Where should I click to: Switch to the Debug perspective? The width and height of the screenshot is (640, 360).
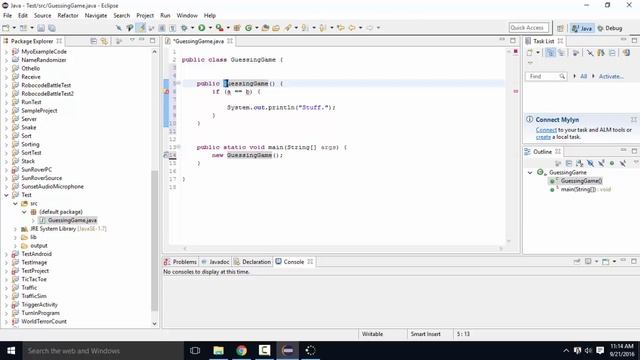(x=609, y=28)
